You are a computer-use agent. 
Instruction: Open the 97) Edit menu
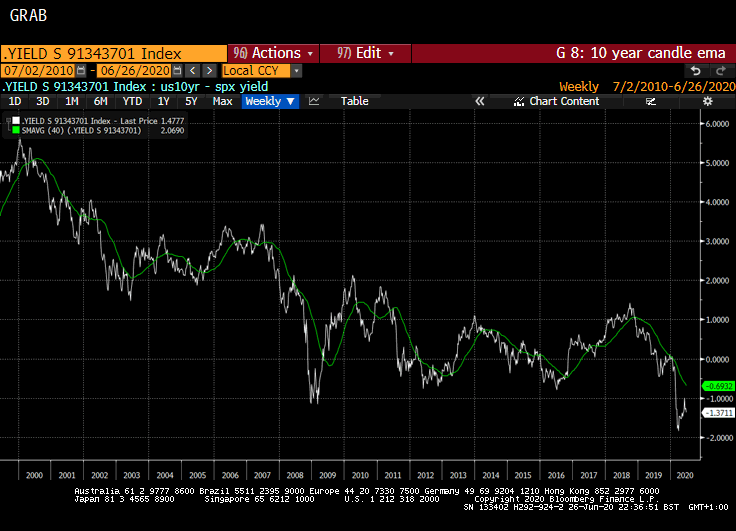click(x=365, y=53)
